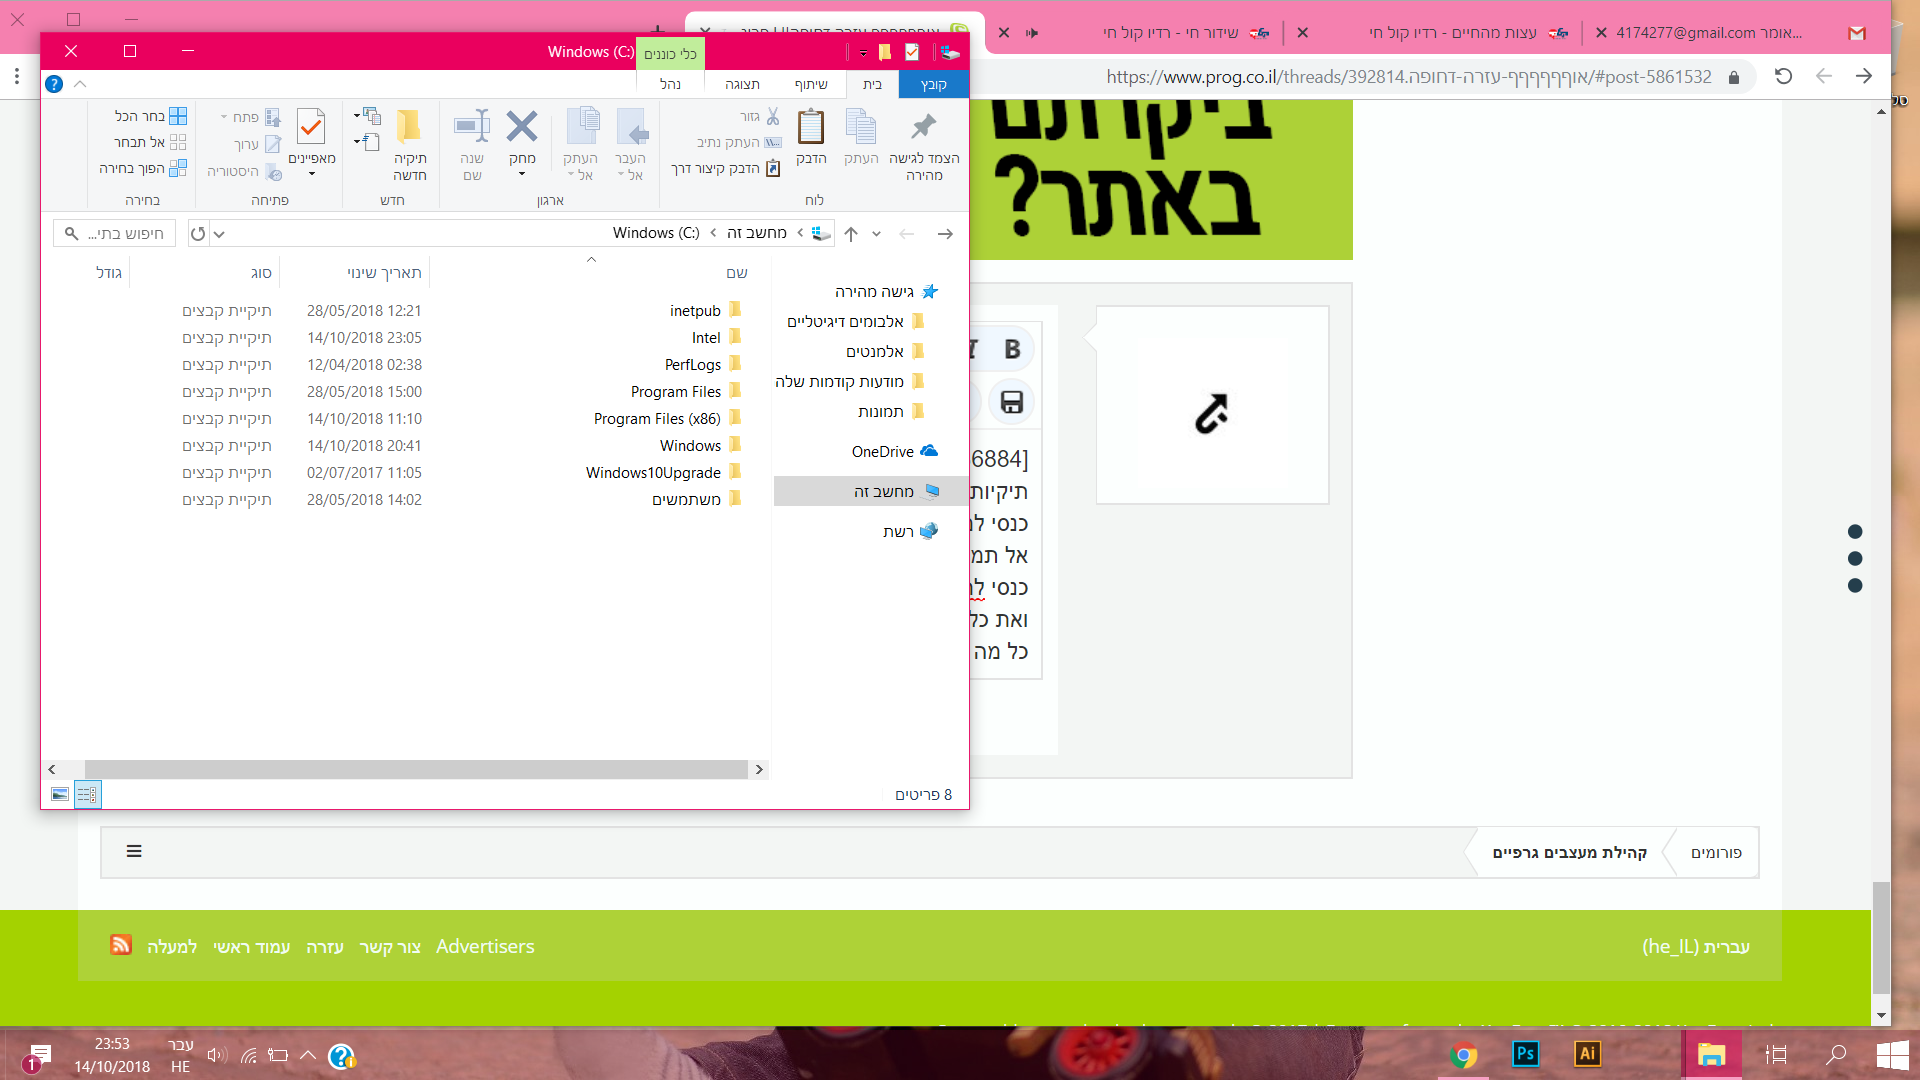1920x1080 pixels.
Task: Open the Share (שיתוף) ribbon tab
Action: (x=810, y=85)
